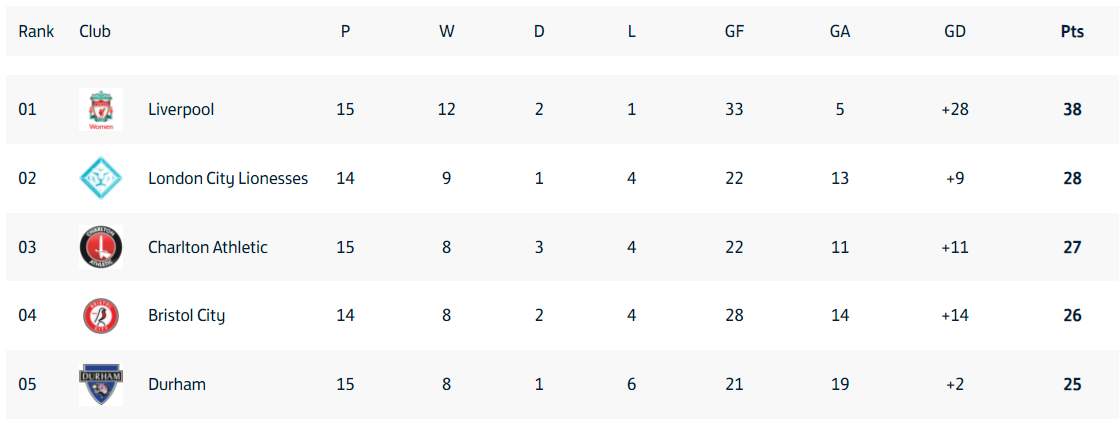Select Liverpool's 38 points value
Image resolution: width=1119 pixels, height=431 pixels.
point(1072,110)
